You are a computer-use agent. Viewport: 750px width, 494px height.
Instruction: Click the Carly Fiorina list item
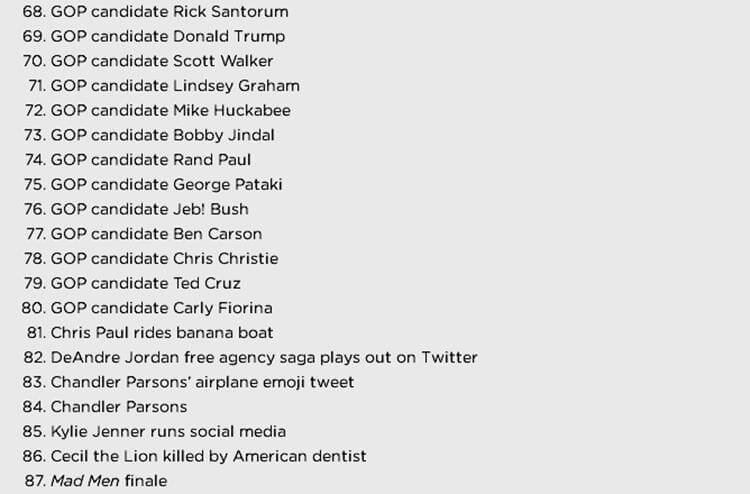pyautogui.click(x=147, y=308)
